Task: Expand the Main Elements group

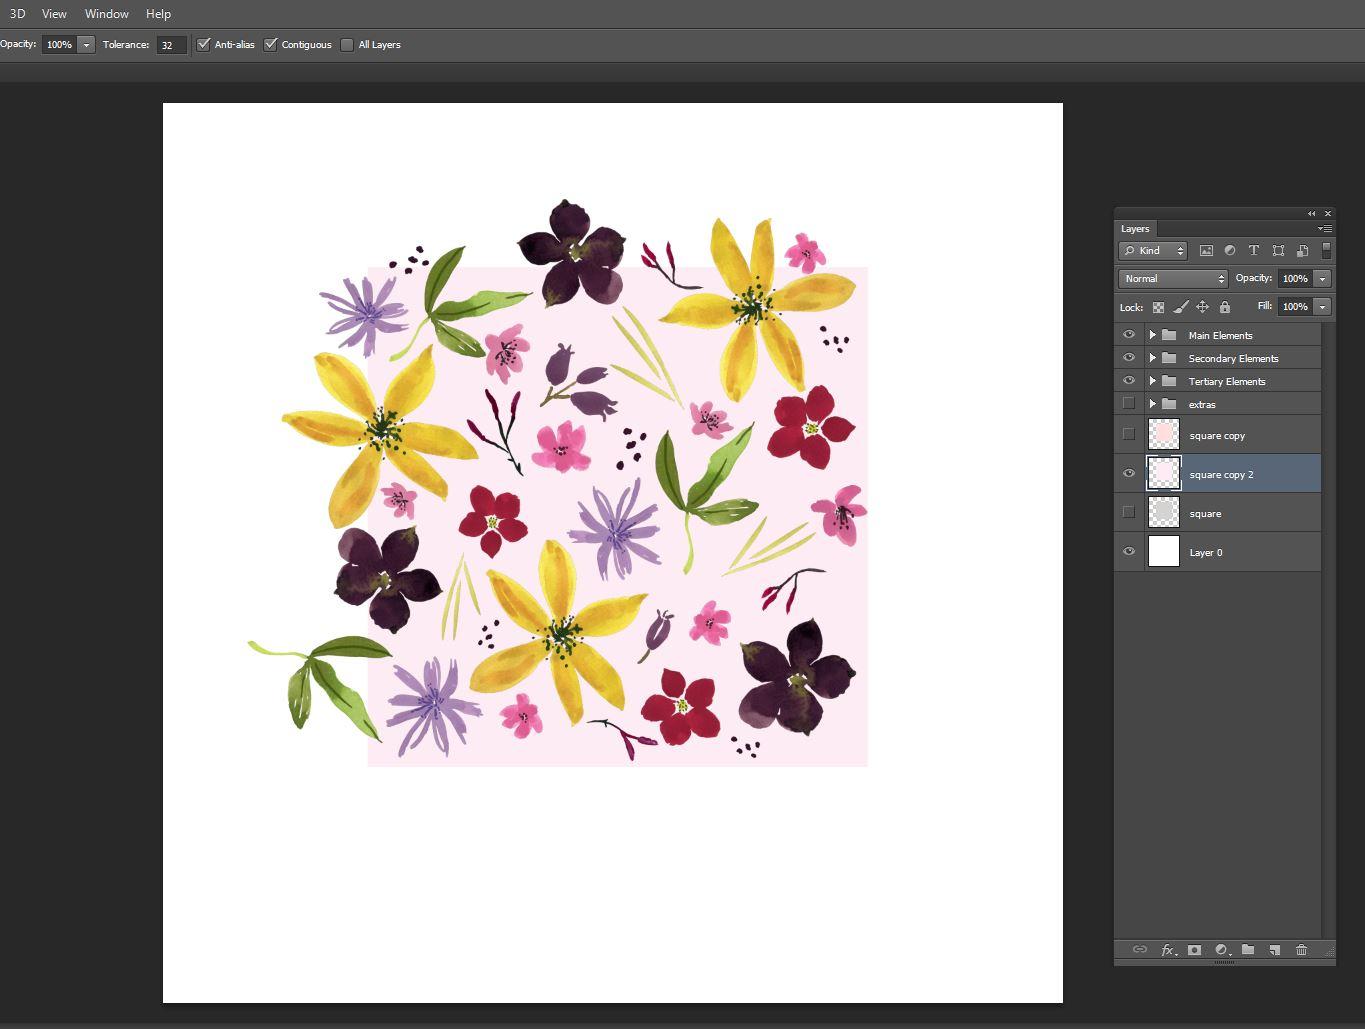Action: (x=1152, y=335)
